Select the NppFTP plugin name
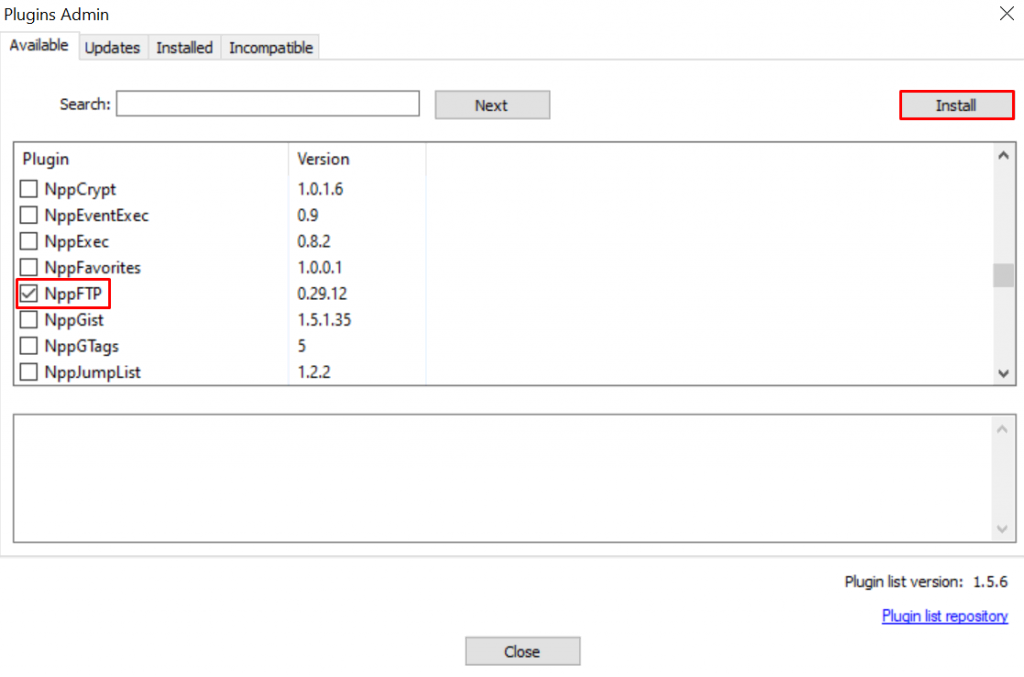The height and width of the screenshot is (677, 1024). click(x=73, y=294)
